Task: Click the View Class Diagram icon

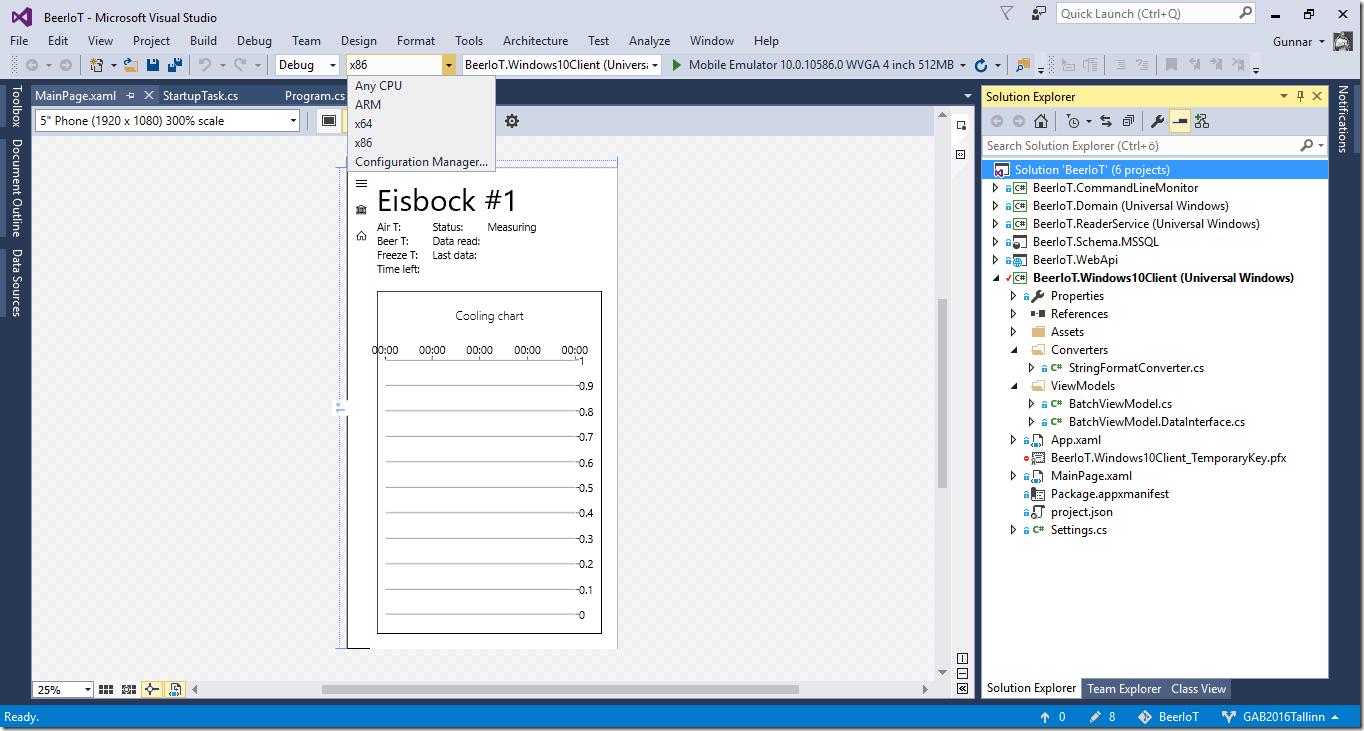Action: click(1201, 121)
